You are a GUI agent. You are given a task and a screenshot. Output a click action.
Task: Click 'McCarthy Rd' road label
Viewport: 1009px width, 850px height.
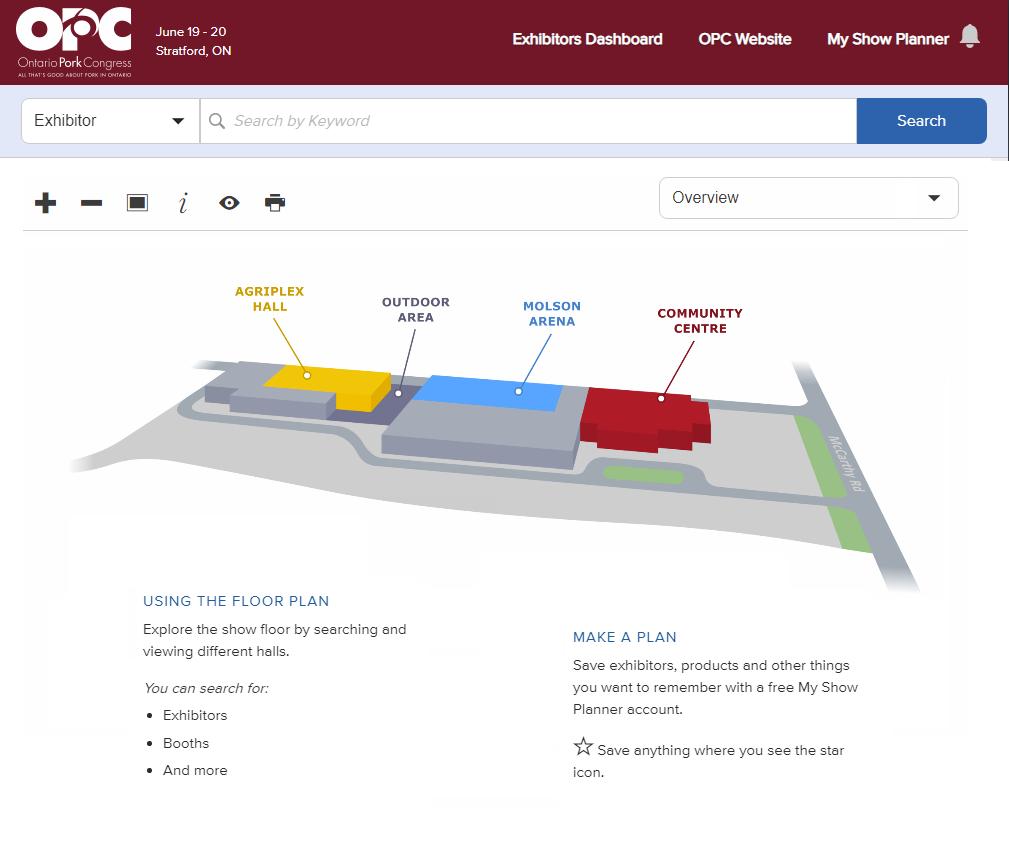(x=844, y=464)
